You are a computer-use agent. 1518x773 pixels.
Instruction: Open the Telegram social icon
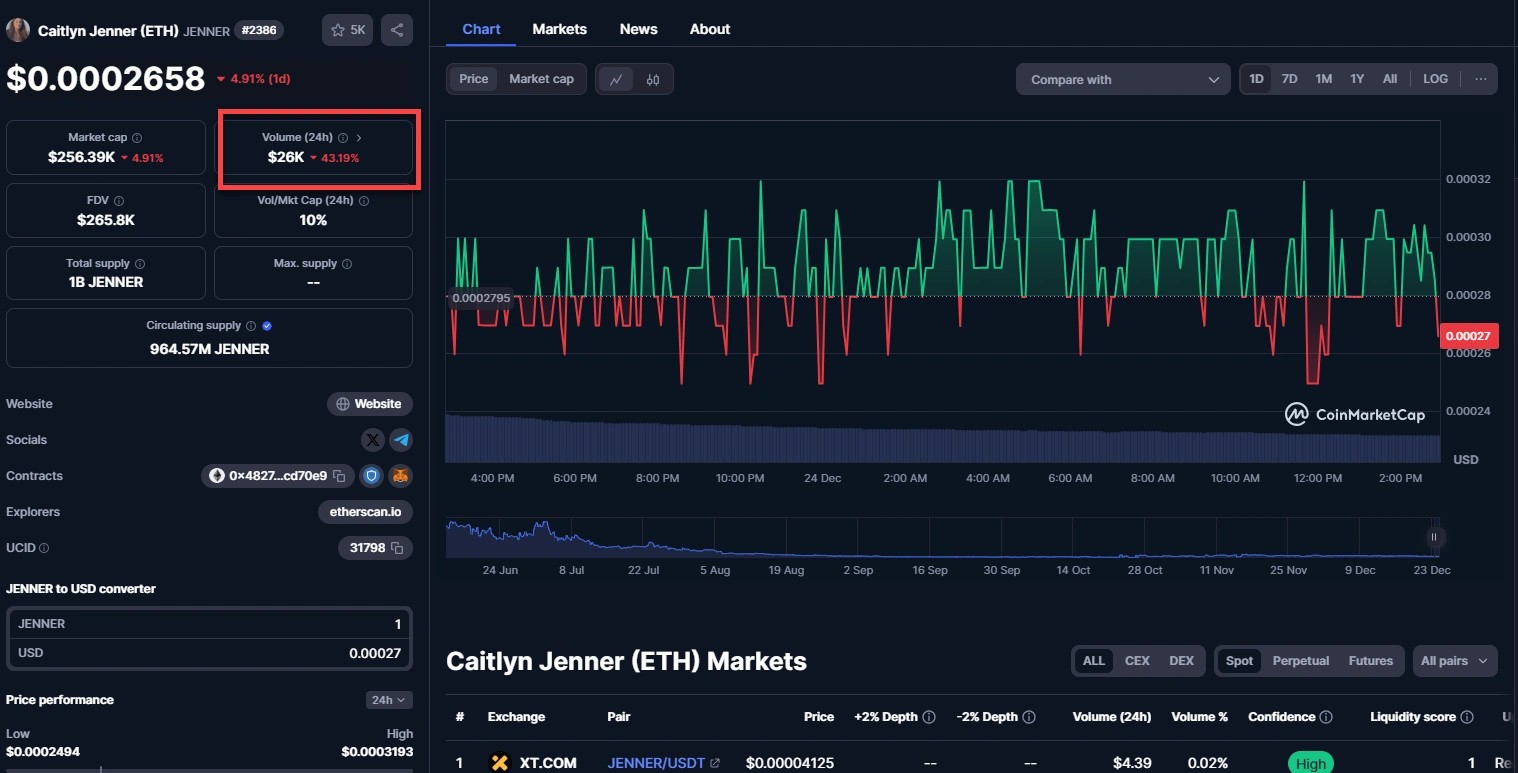[401, 440]
